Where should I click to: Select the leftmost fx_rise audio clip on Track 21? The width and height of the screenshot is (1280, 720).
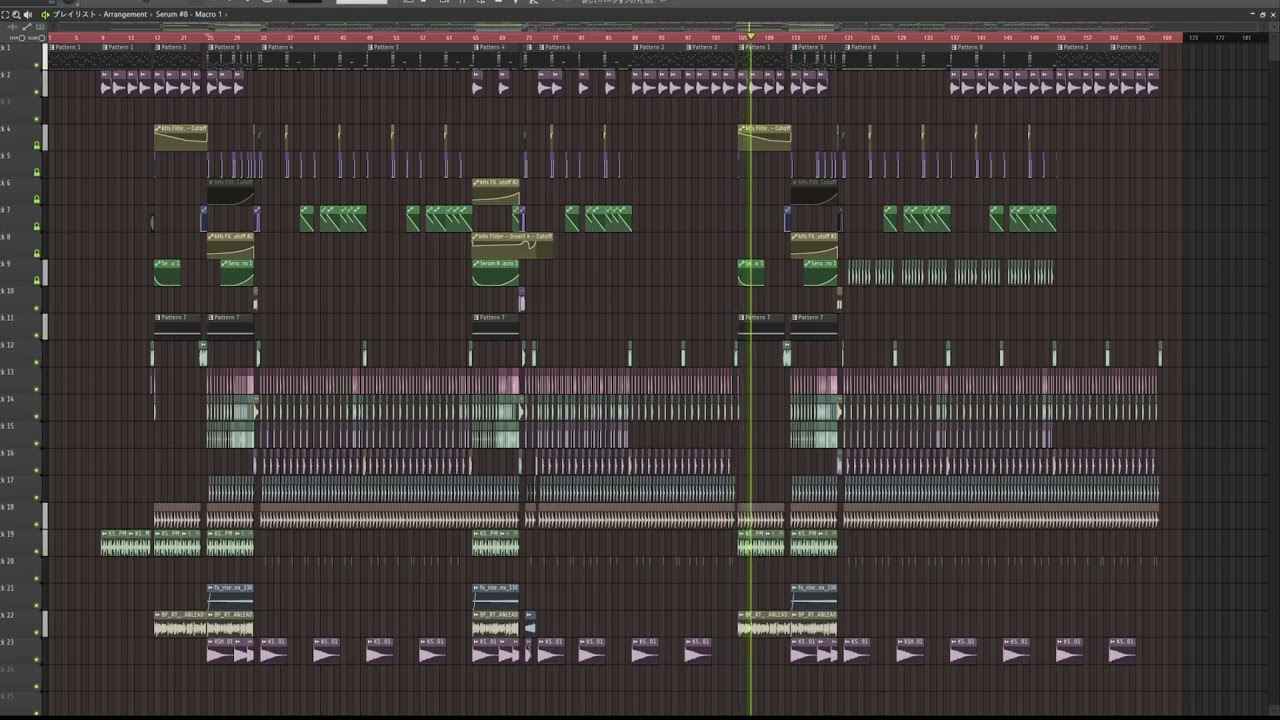(230, 597)
